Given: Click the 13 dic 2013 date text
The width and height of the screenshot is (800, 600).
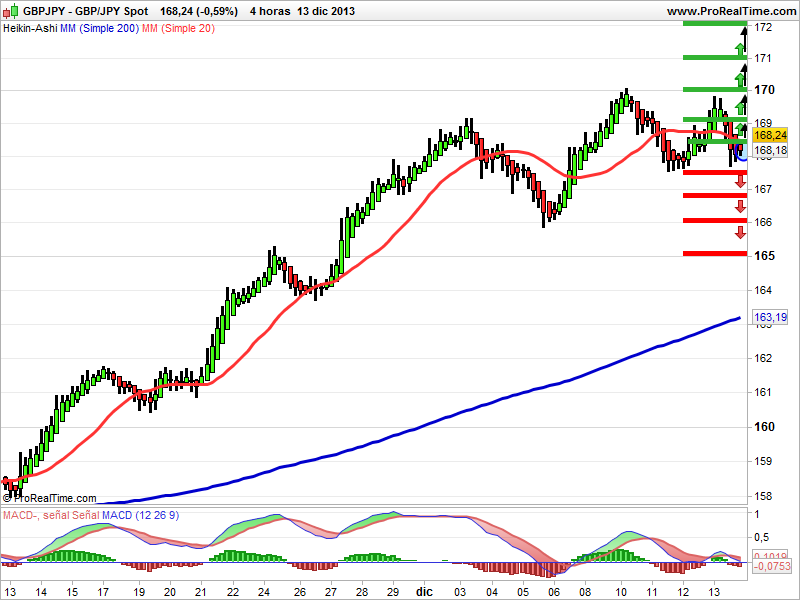Looking at the screenshot, I should coord(326,11).
